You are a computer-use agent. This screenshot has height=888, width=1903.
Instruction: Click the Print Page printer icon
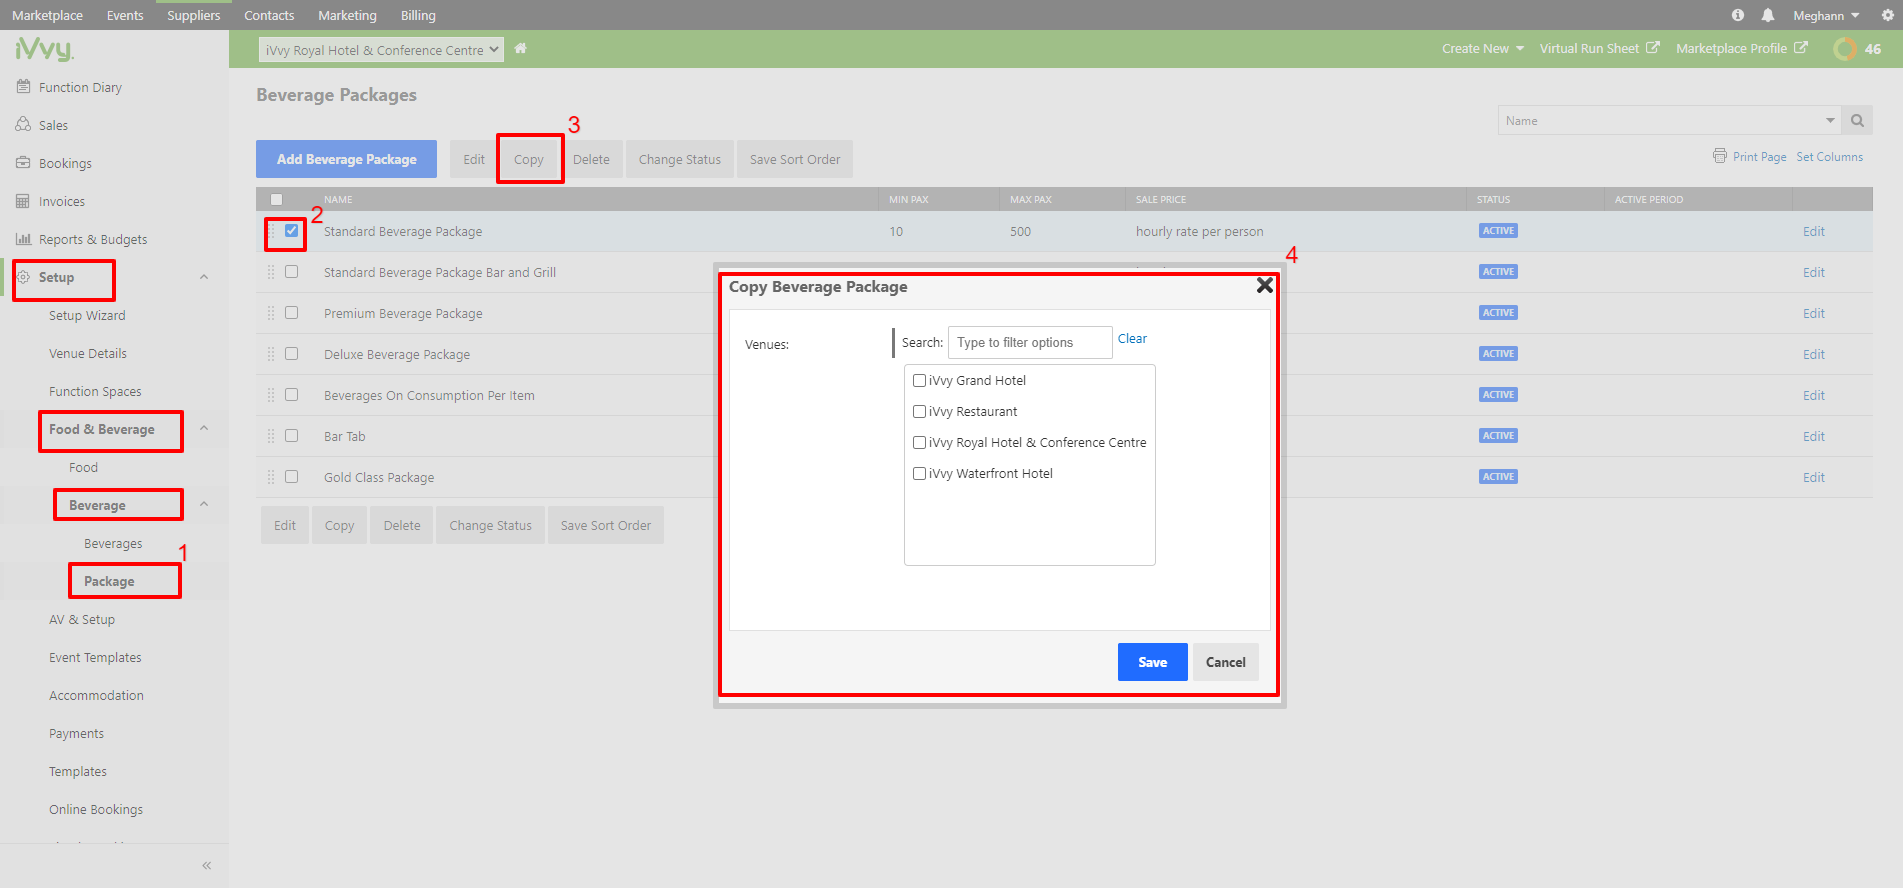point(1719,156)
